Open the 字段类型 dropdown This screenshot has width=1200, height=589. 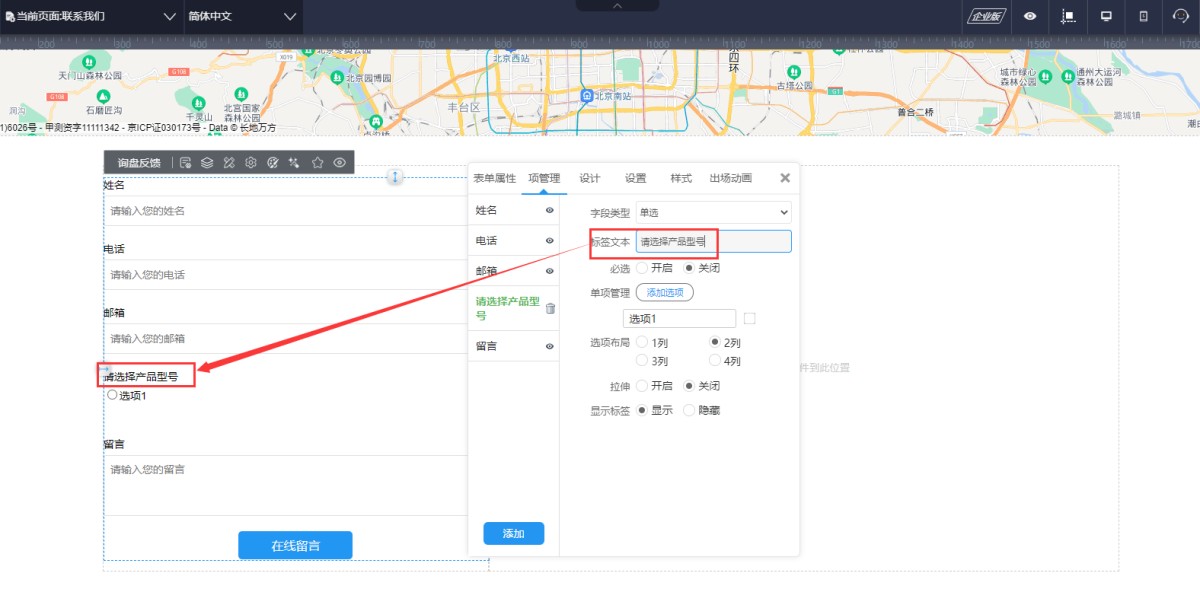[713, 212]
